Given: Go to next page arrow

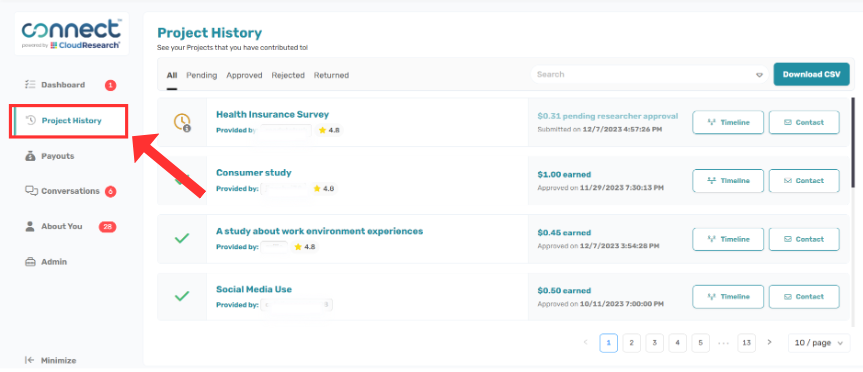Looking at the screenshot, I should (769, 342).
